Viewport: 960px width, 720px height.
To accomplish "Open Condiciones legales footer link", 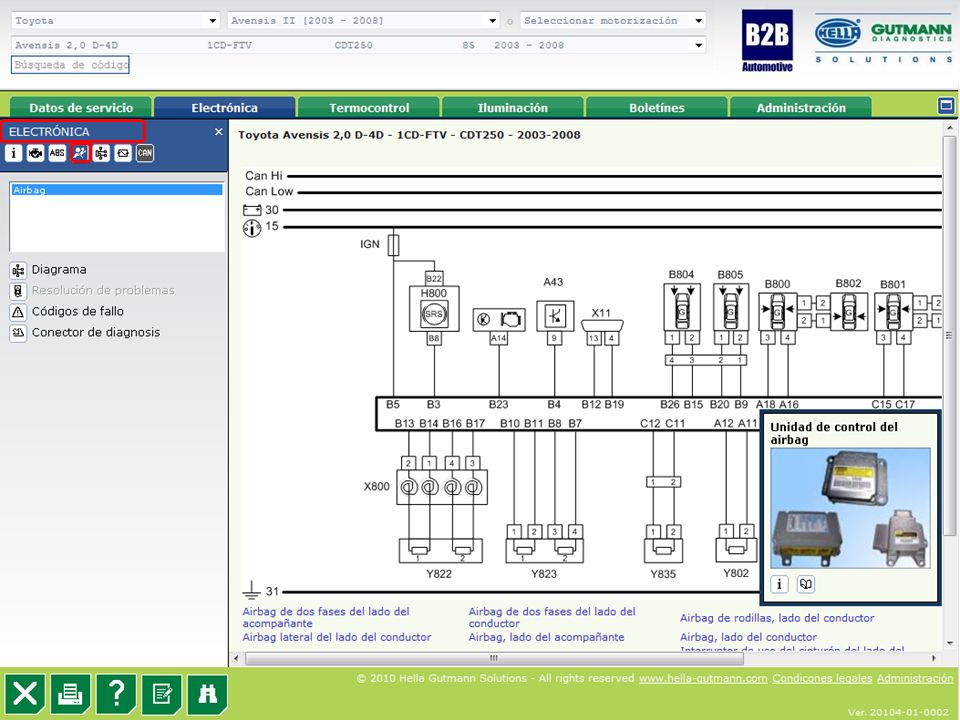I will (822, 678).
